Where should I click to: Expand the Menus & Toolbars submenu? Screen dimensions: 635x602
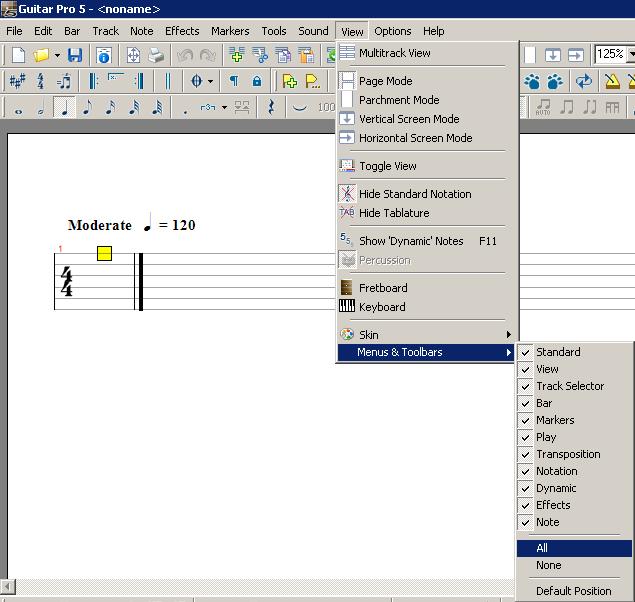click(426, 352)
